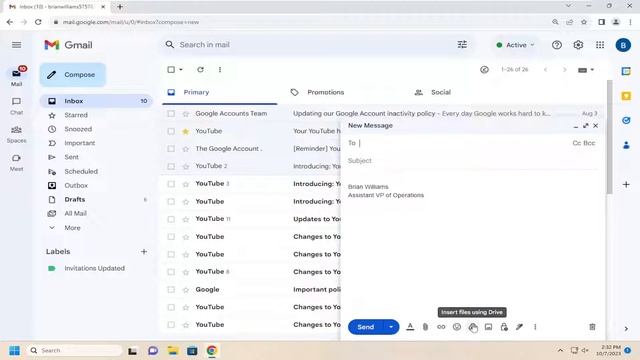Open the input tools dropdown in toolbar
Image resolution: width=640 pixels, height=360 pixels.
click(x=586, y=70)
